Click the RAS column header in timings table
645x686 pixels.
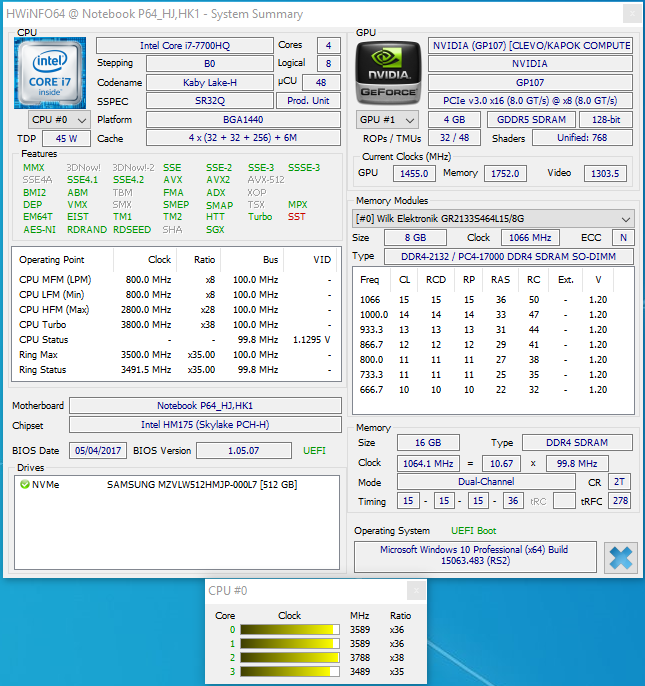500,280
